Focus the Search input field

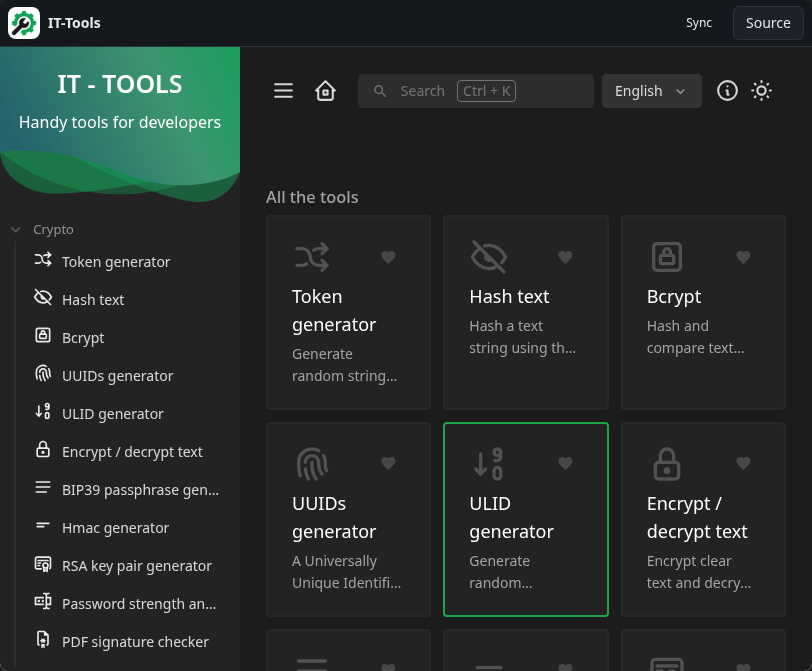(476, 91)
